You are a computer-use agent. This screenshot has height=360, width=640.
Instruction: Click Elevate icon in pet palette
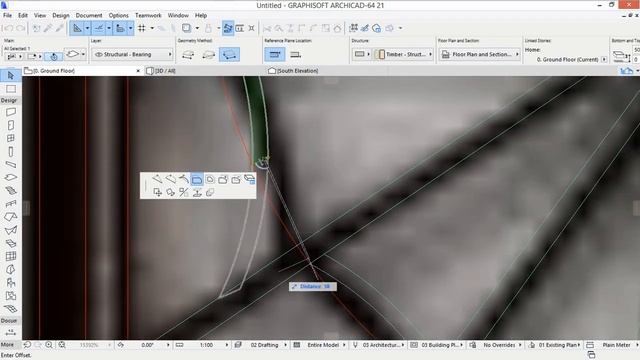coord(197,192)
